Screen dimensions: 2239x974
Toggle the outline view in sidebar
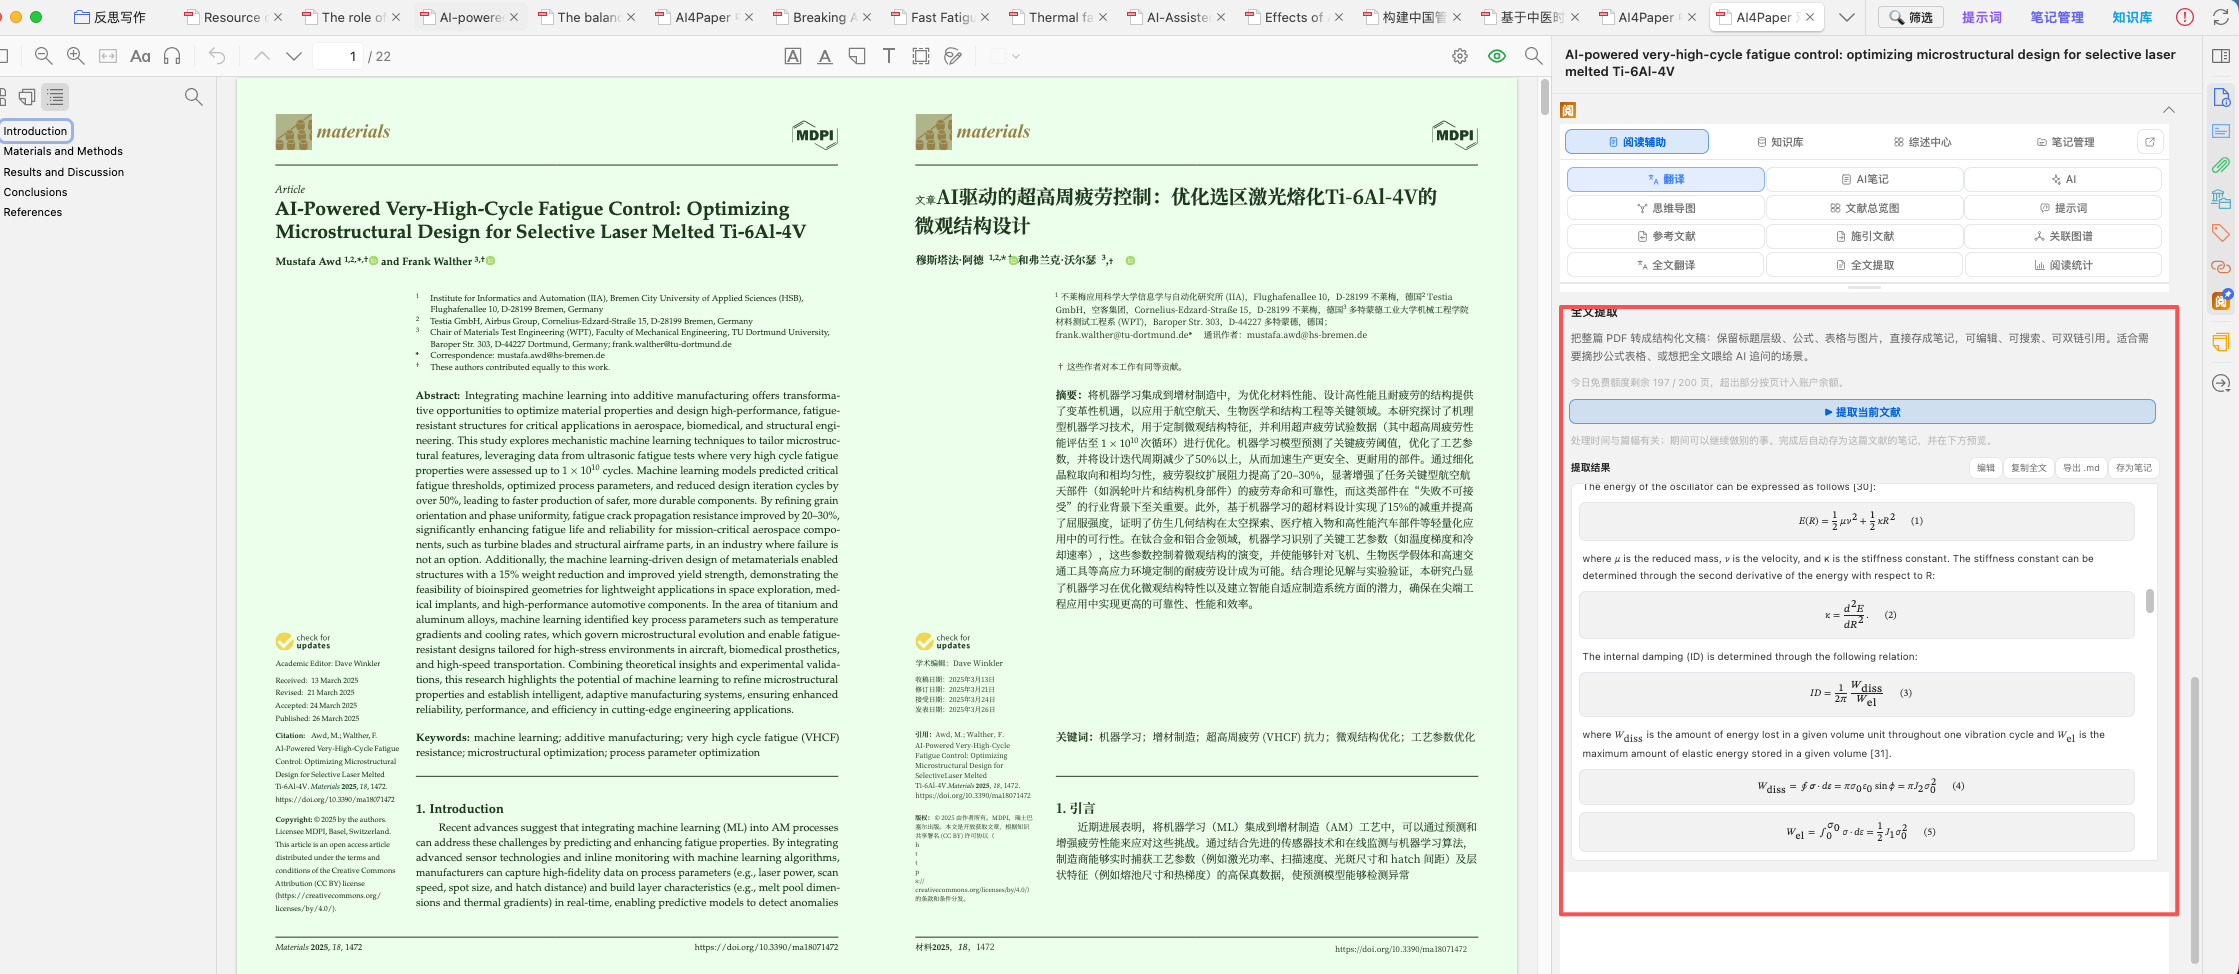[55, 97]
